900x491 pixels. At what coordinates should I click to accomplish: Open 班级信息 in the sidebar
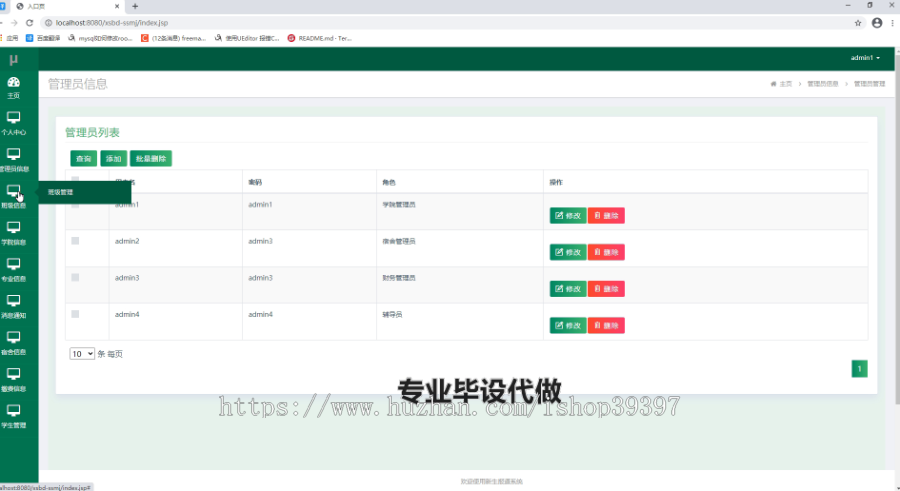(14, 197)
